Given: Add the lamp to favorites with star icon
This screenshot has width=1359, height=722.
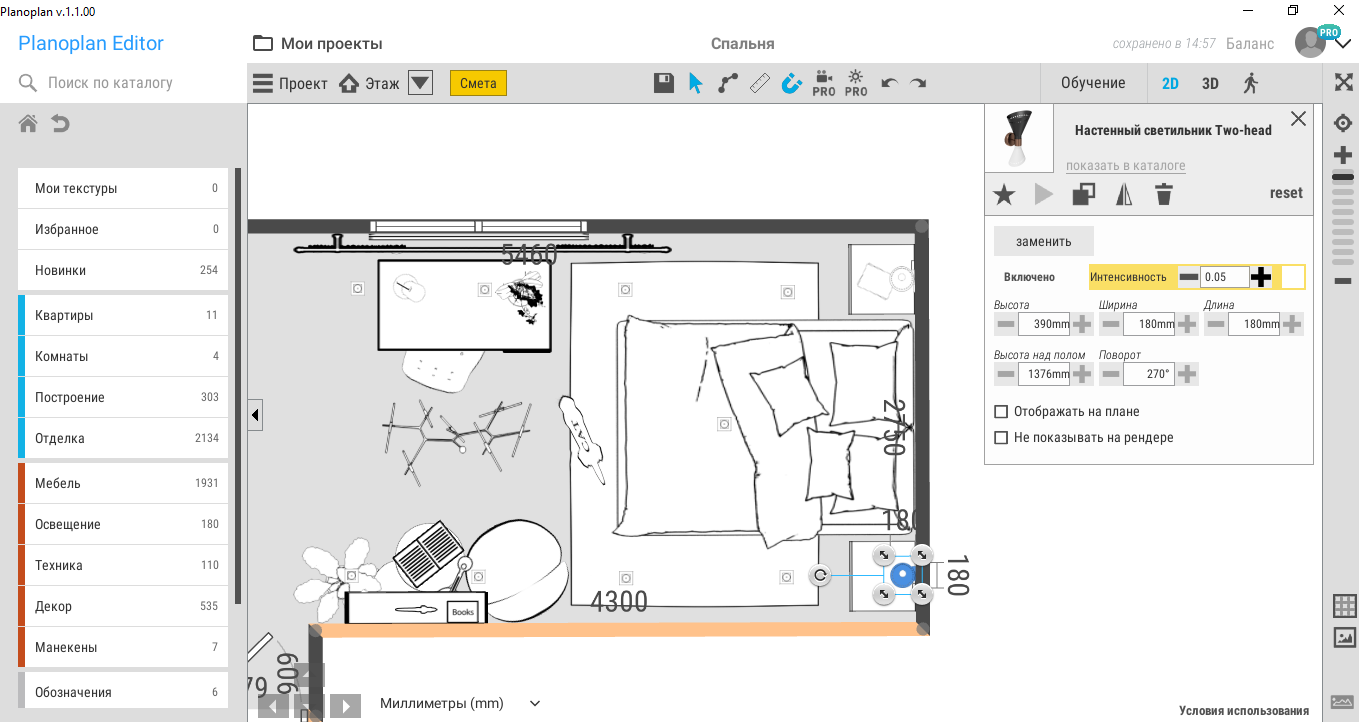Looking at the screenshot, I should pos(1004,194).
